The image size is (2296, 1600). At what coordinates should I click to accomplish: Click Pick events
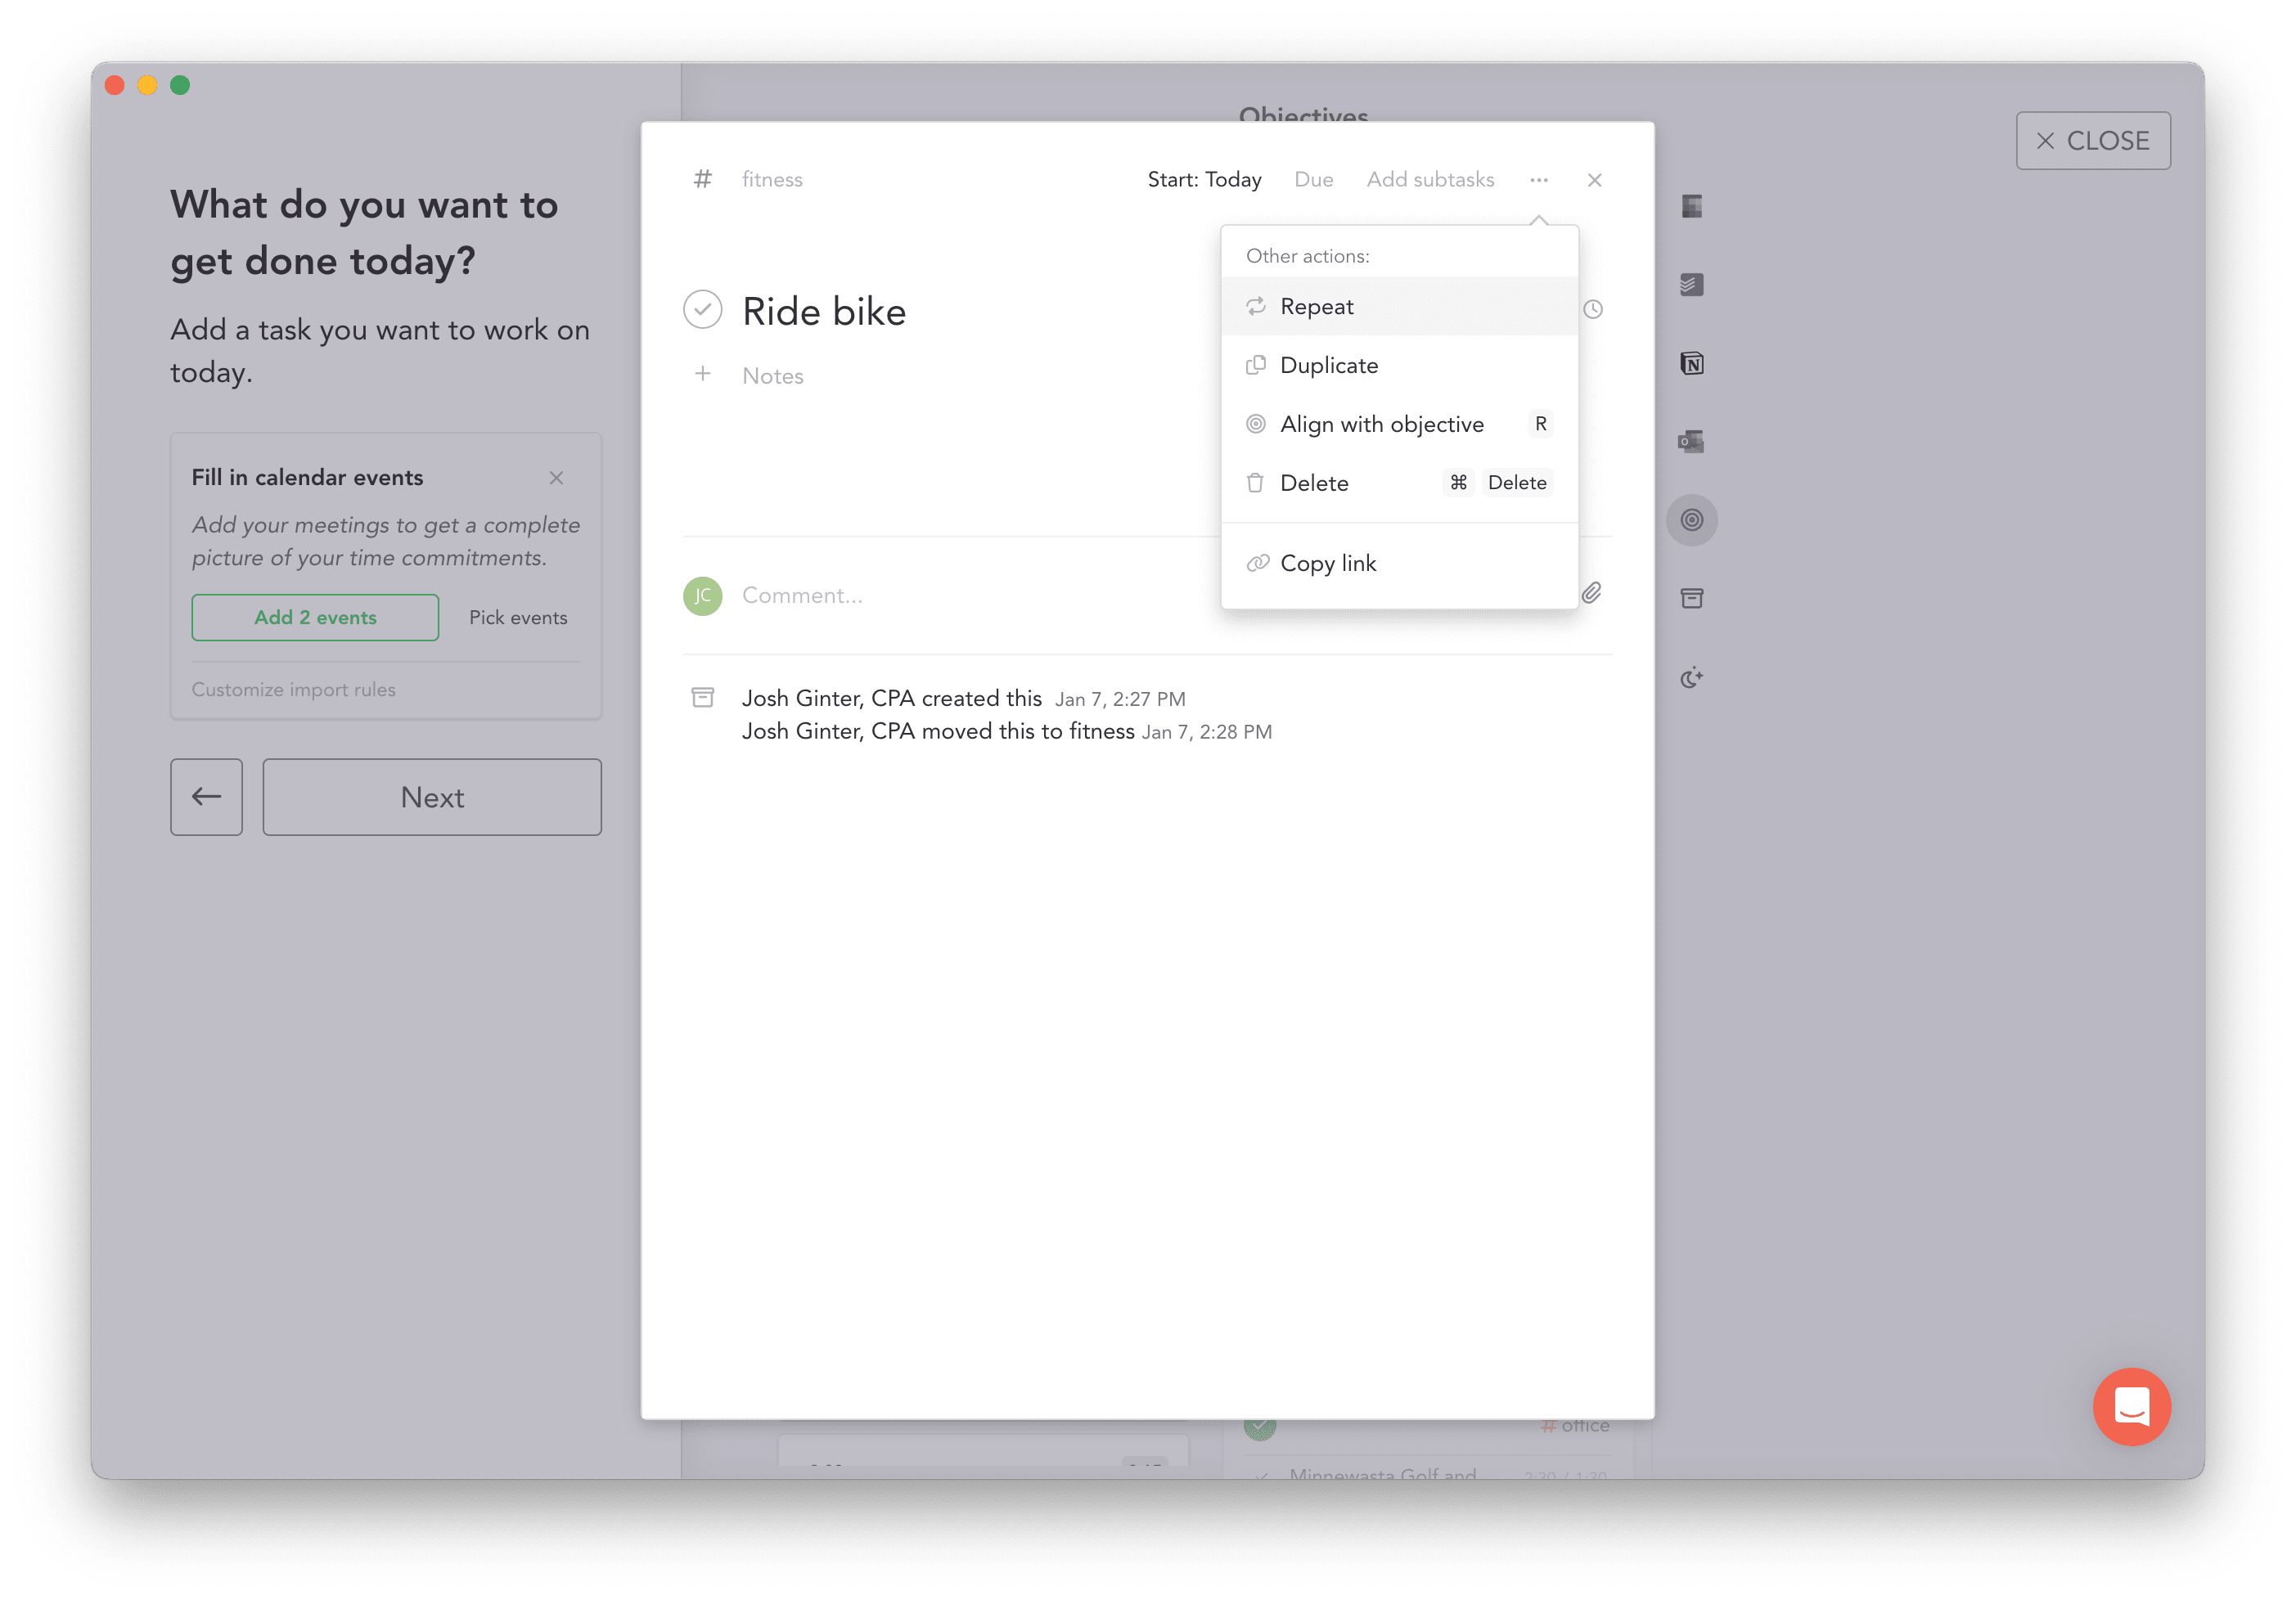point(518,617)
